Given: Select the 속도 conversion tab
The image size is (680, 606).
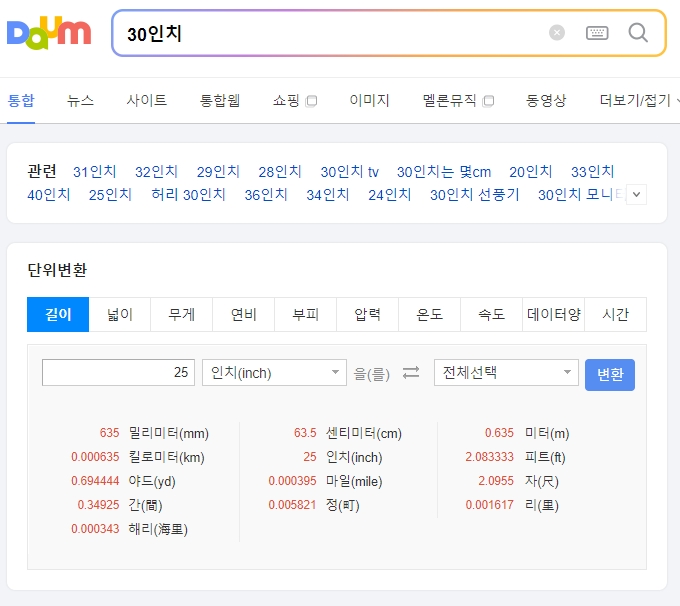Looking at the screenshot, I should coord(492,314).
